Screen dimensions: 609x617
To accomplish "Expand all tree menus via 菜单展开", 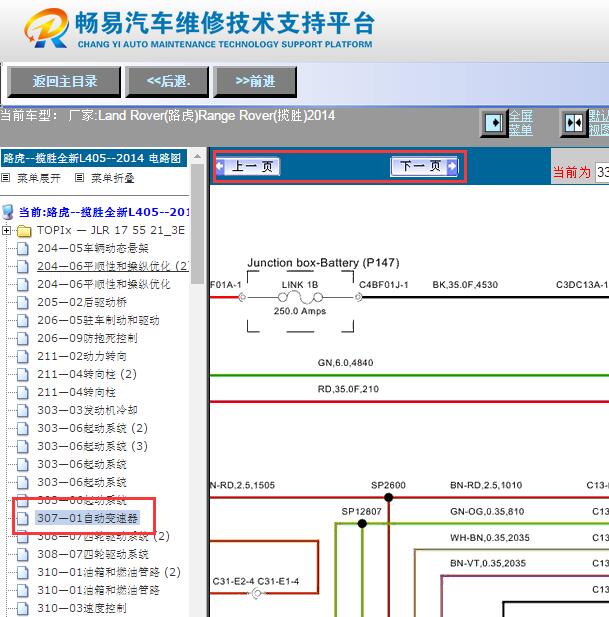I will click(x=39, y=178).
